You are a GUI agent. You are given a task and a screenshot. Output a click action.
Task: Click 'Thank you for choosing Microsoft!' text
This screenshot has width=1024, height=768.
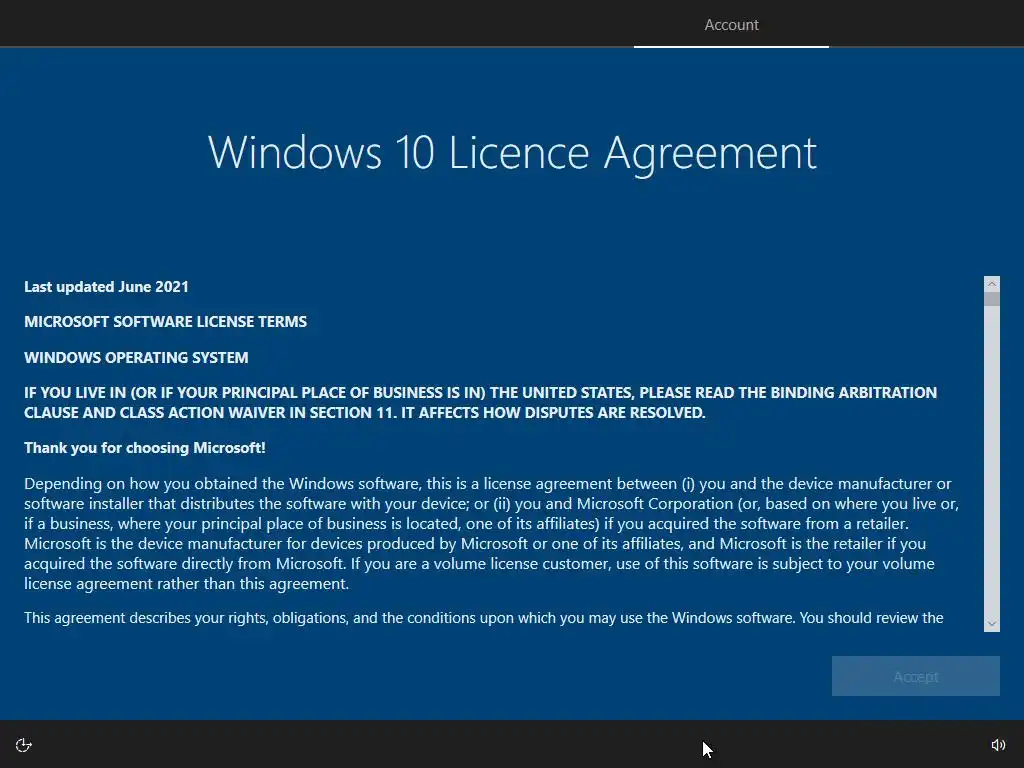coord(145,448)
